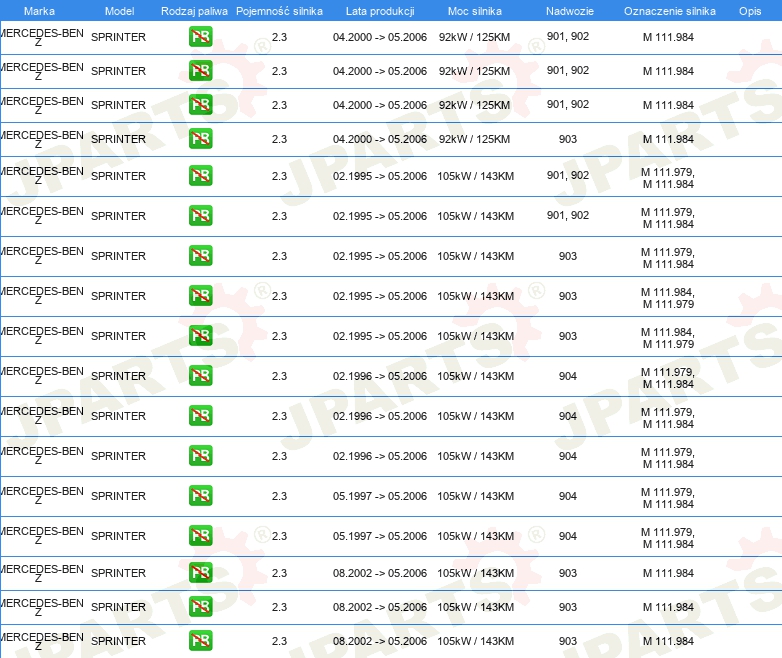Click fuel icon in the first 08.2002 row
The height and width of the screenshot is (658, 782).
200,573
